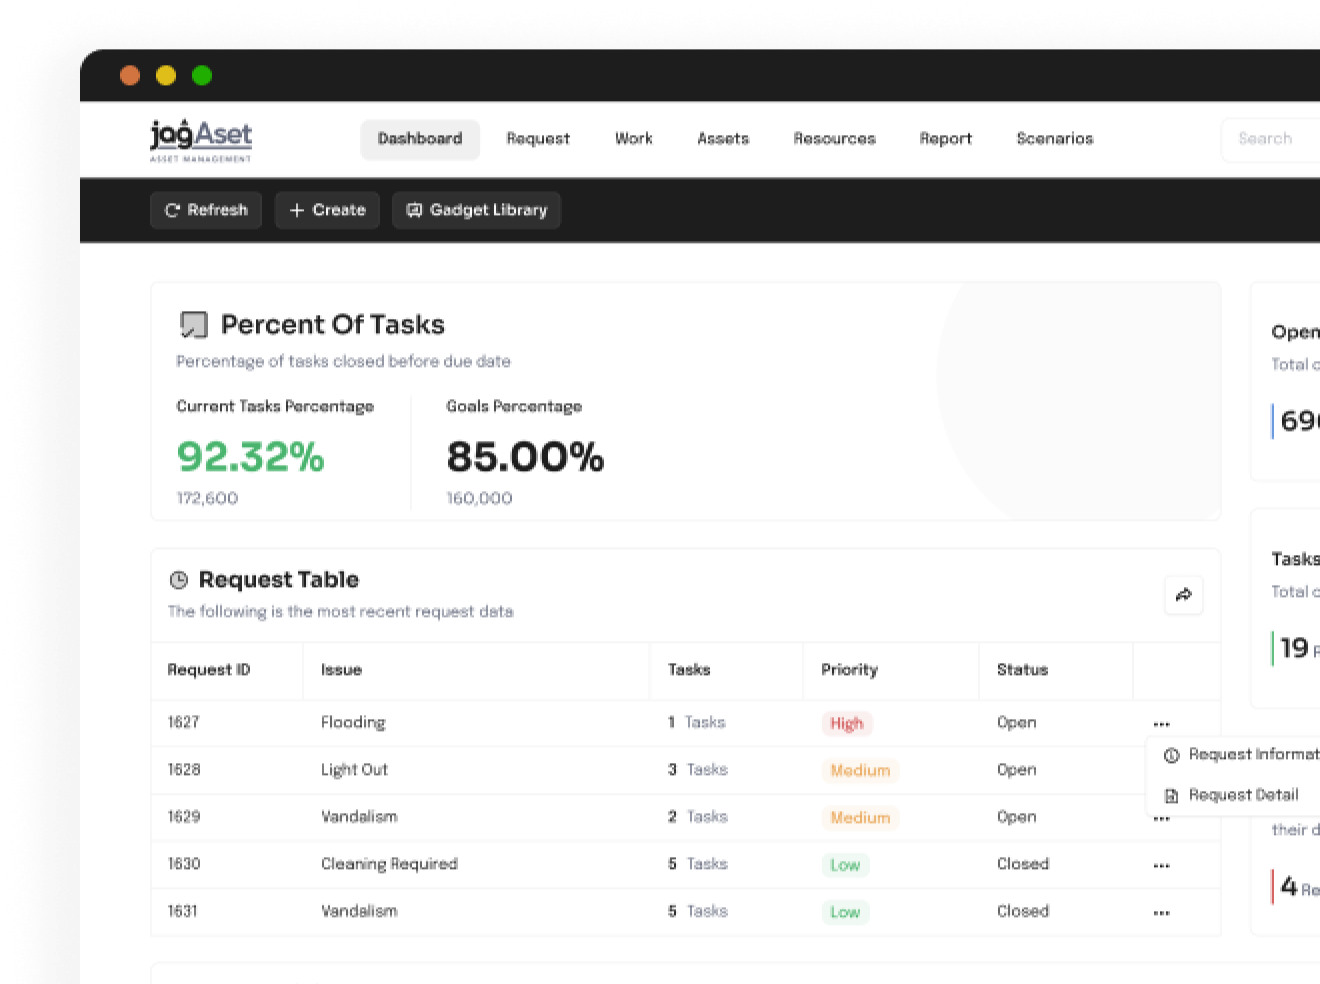
Task: Select request ID 1628
Action: (x=184, y=769)
